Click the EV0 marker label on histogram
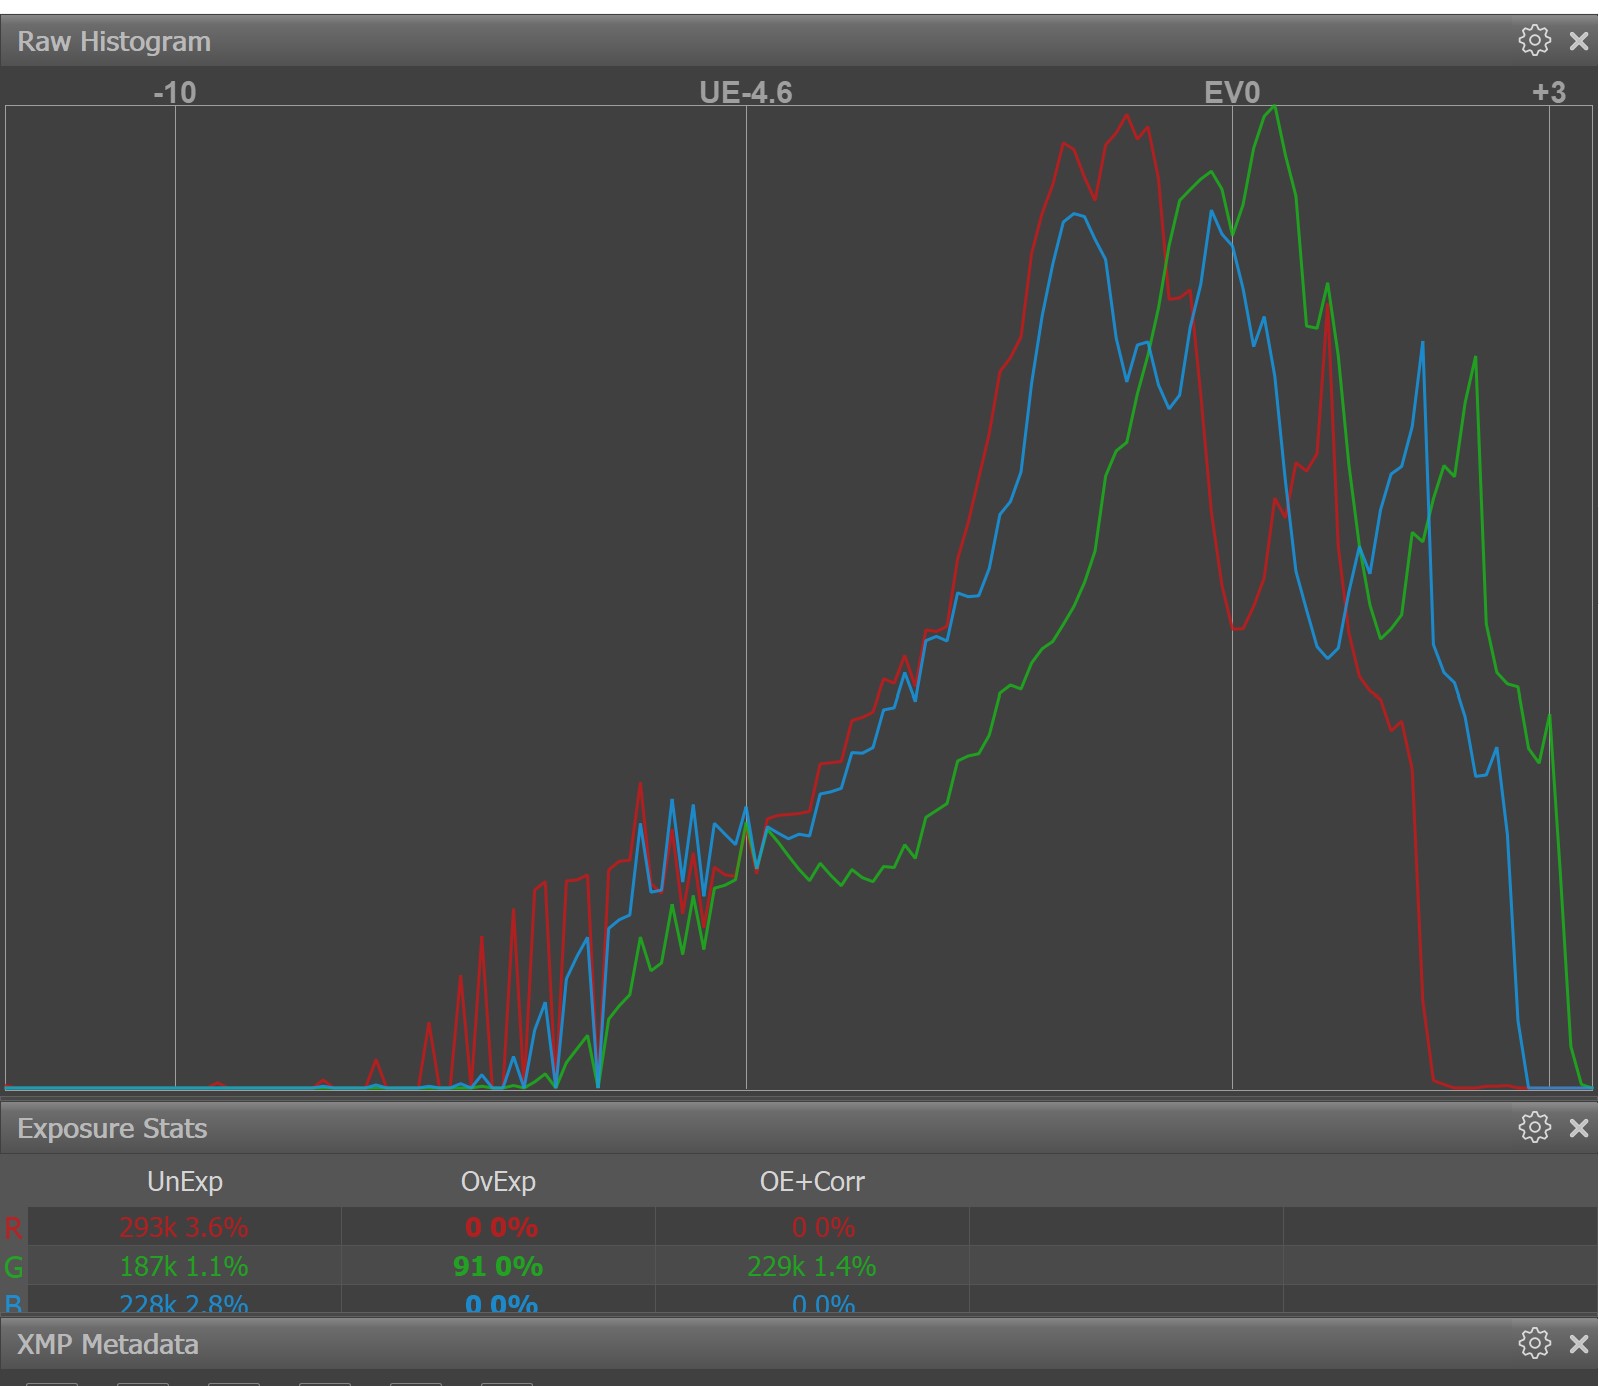The image size is (1599, 1386). tap(1232, 93)
